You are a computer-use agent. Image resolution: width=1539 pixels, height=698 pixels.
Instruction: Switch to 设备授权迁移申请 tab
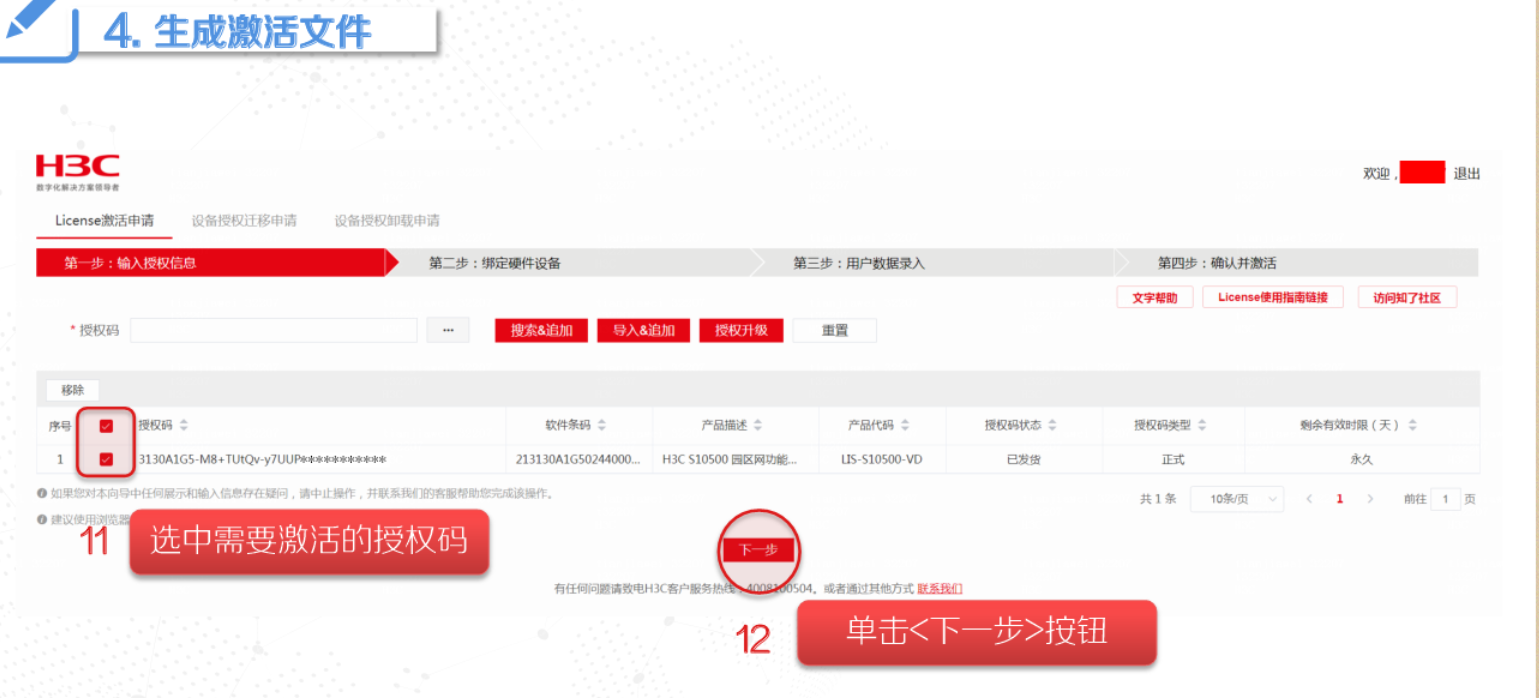(x=244, y=220)
